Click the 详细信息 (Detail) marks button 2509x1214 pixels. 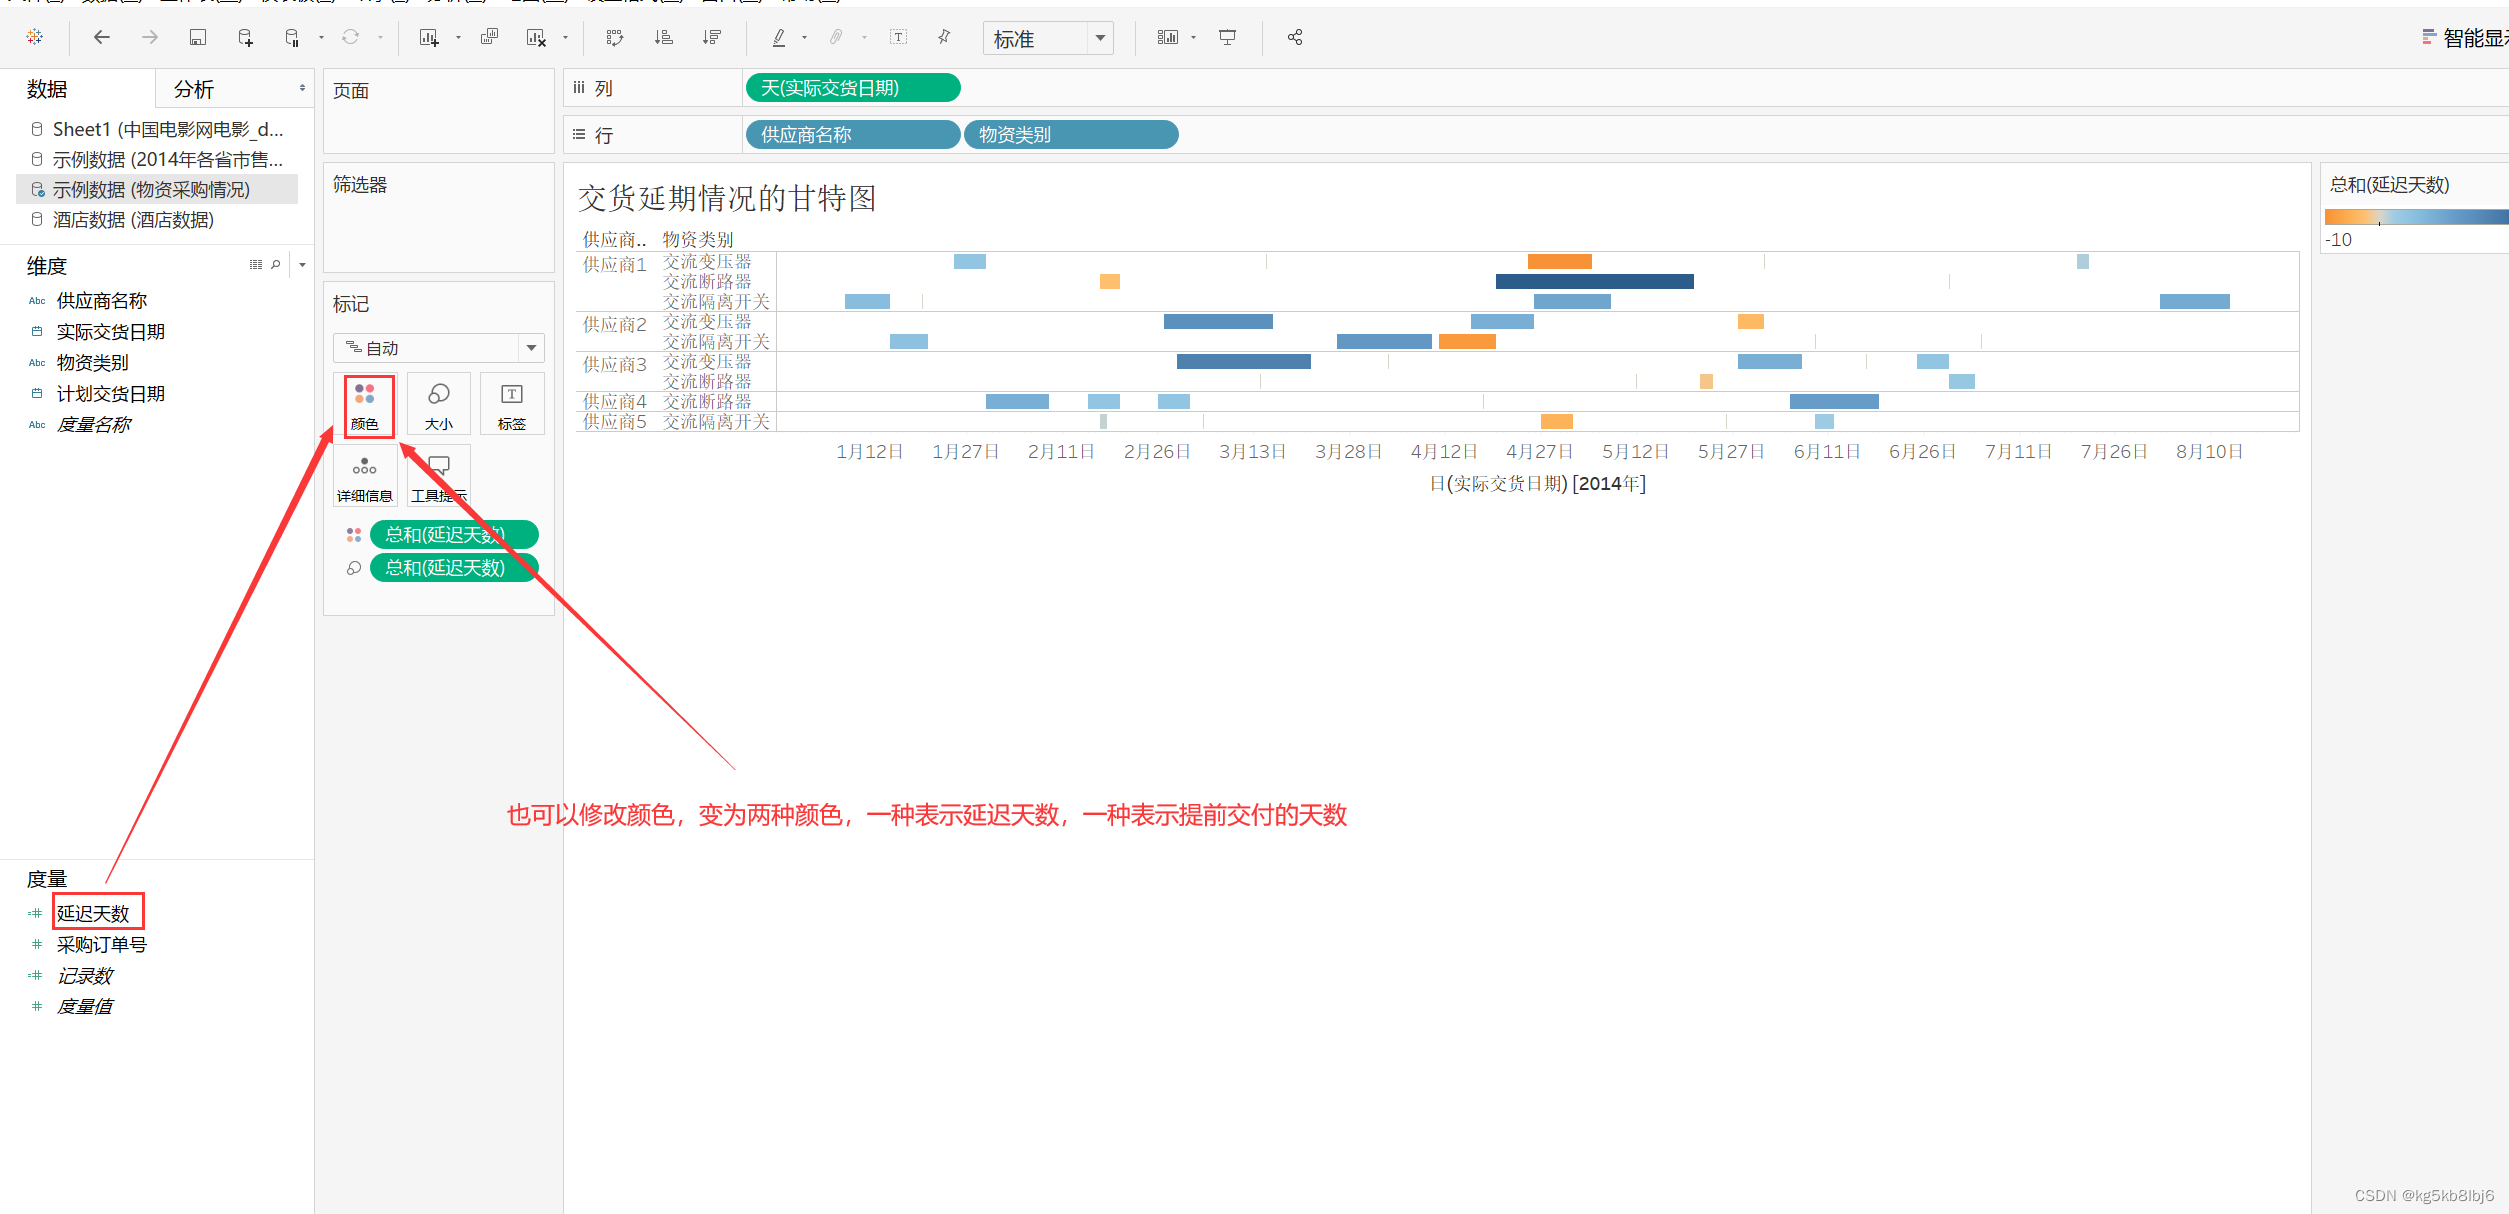pos(365,477)
